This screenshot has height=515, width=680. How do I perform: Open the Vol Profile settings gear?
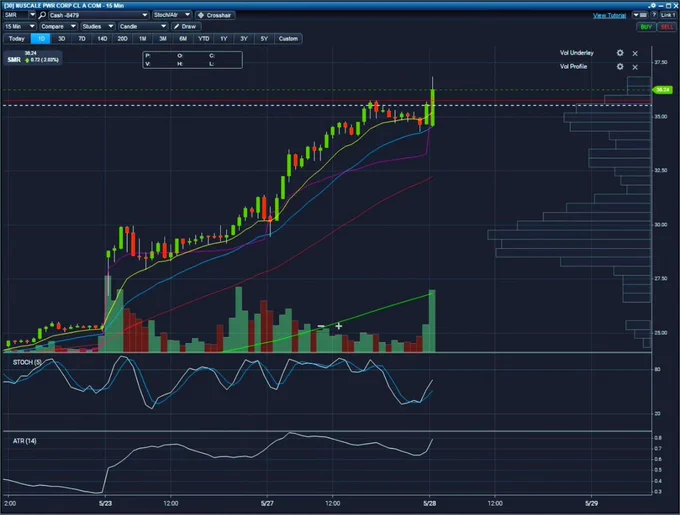620,66
